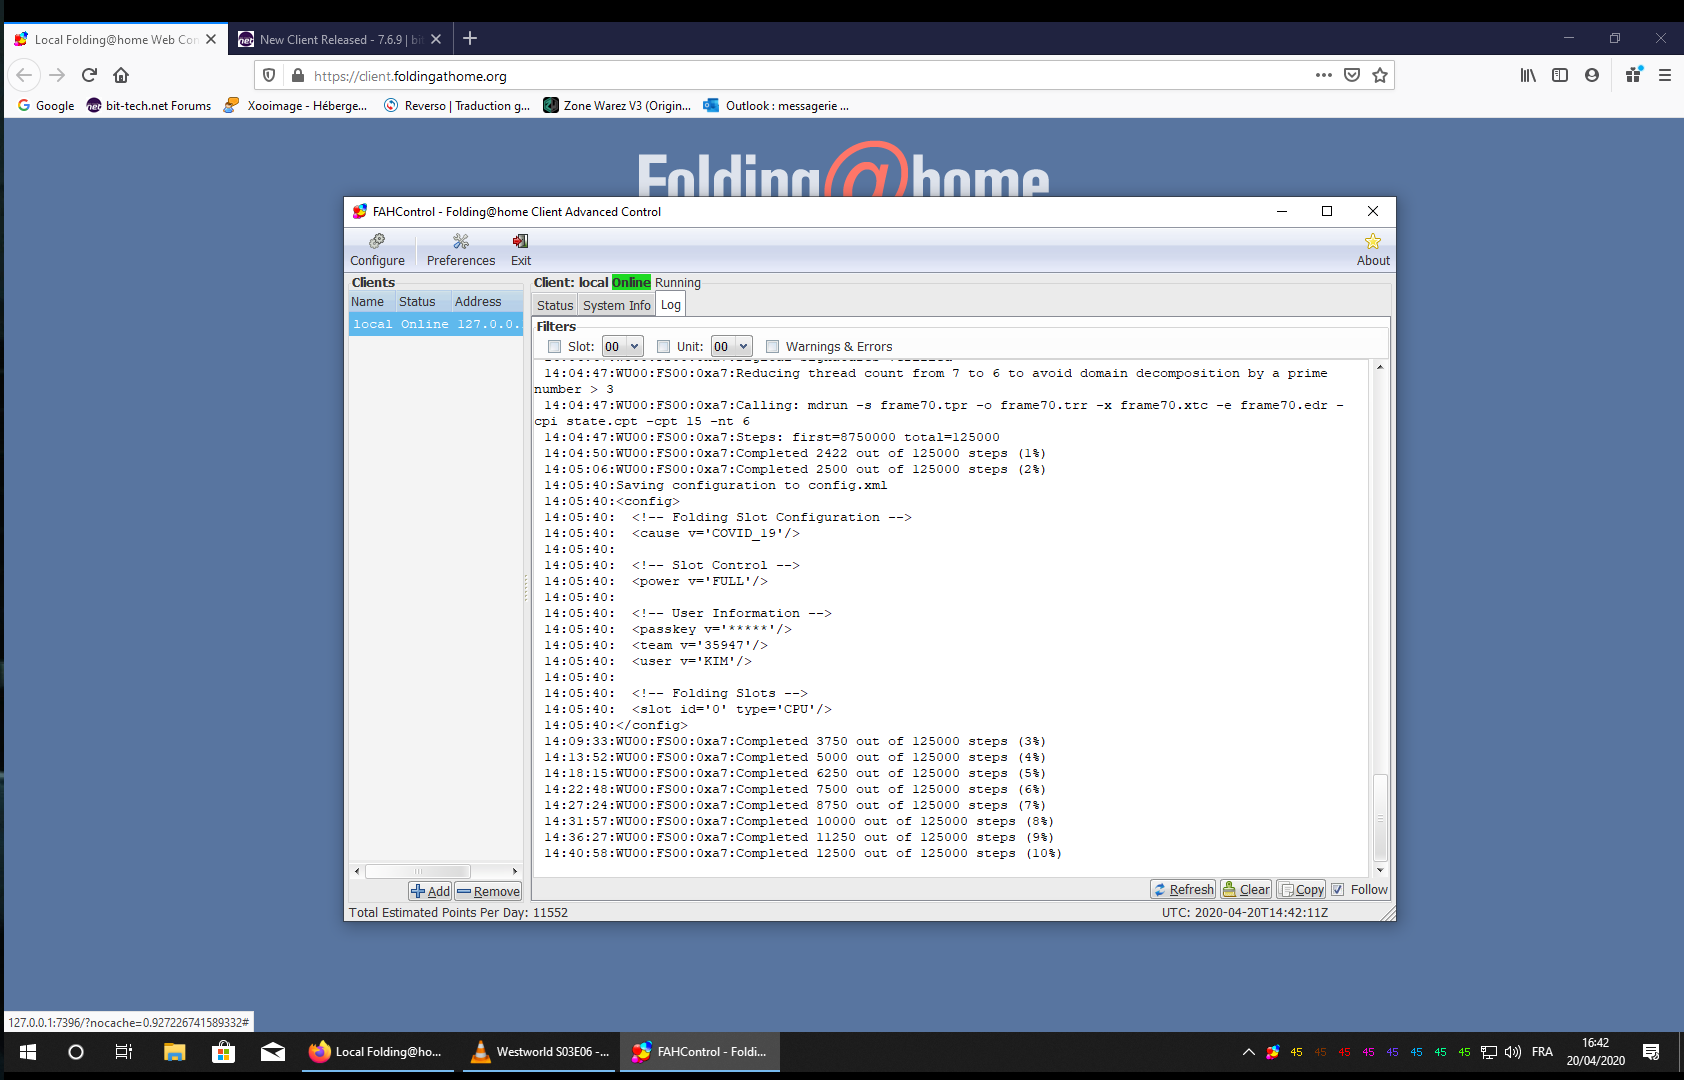Bookmark this page with the star icon
Screen dimensions: 1684x1080
pyautogui.click(x=1380, y=75)
